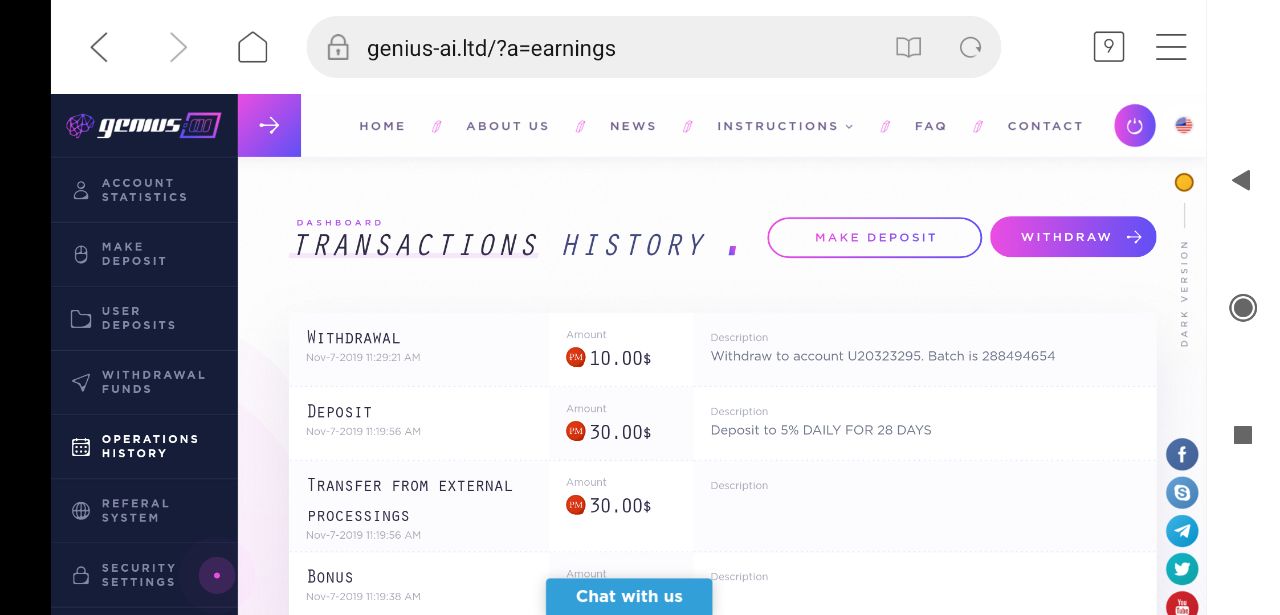
Task: Toggle the dark version switch
Action: tap(1184, 183)
